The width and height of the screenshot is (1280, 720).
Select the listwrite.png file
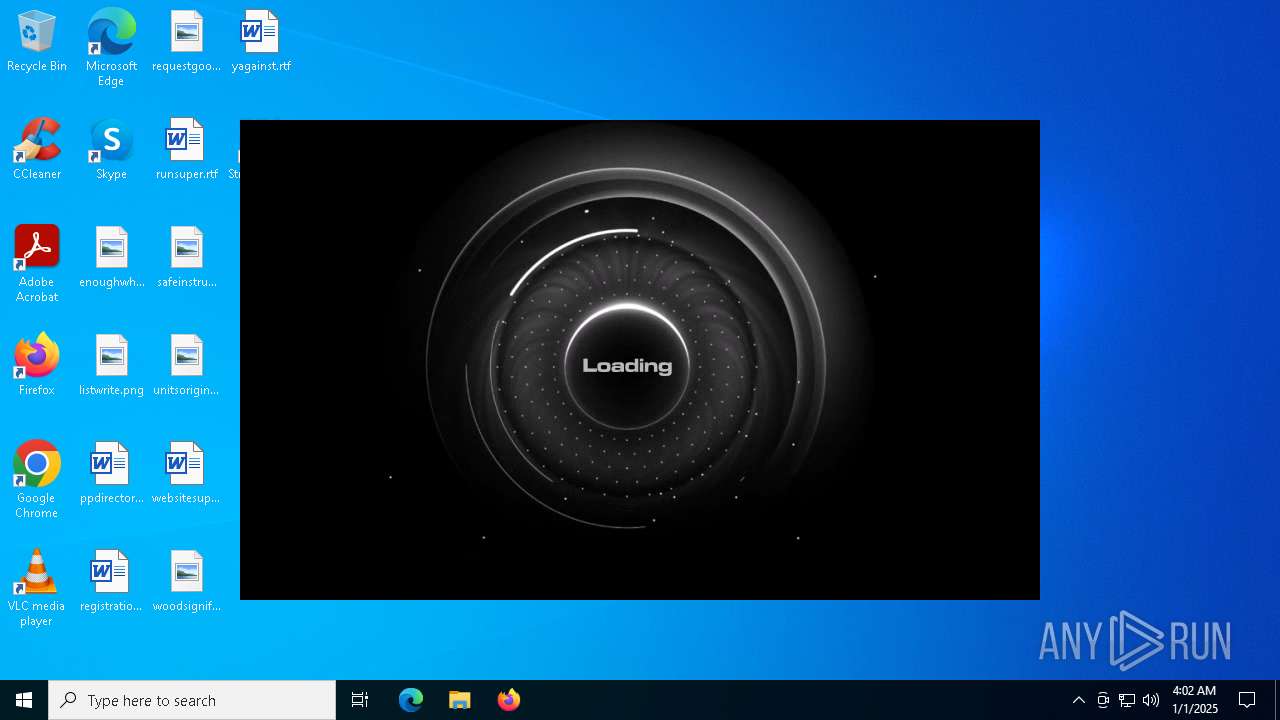pos(111,366)
